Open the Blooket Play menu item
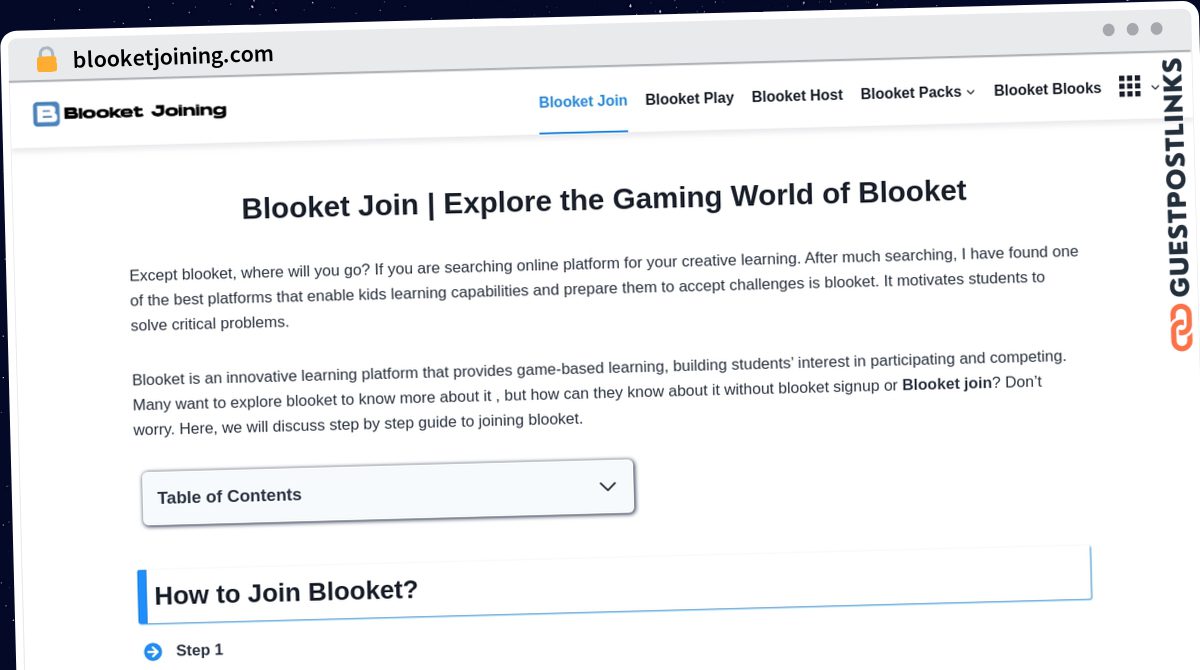 [x=689, y=98]
